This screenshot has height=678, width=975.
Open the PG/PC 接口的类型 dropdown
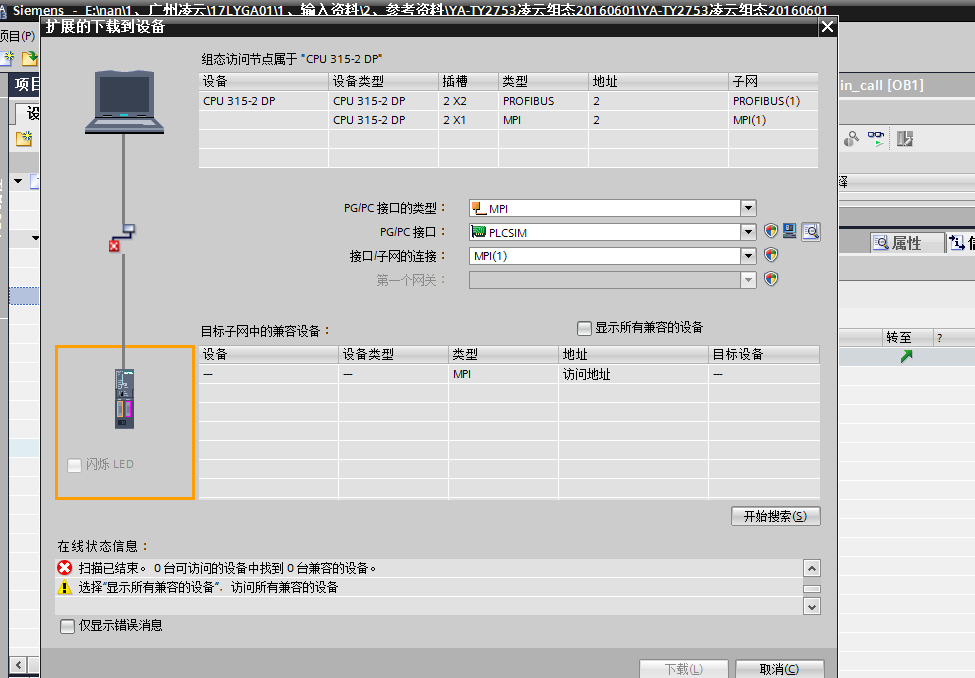pyautogui.click(x=748, y=208)
